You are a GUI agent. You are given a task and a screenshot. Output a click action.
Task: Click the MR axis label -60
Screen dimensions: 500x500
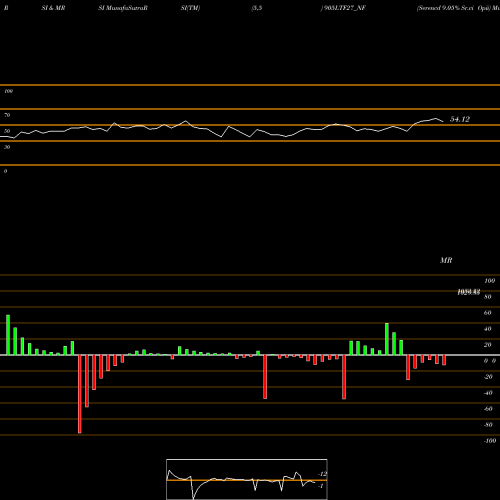(488, 409)
